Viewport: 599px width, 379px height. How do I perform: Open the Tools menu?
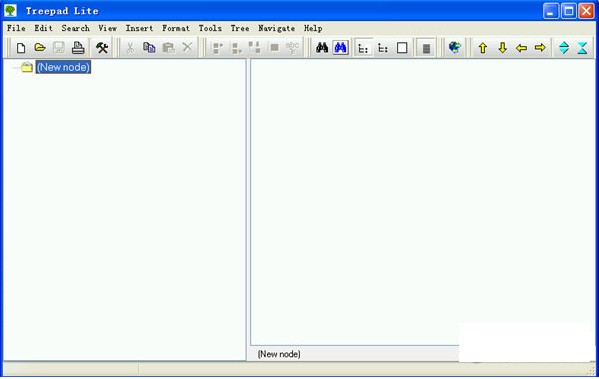click(210, 28)
